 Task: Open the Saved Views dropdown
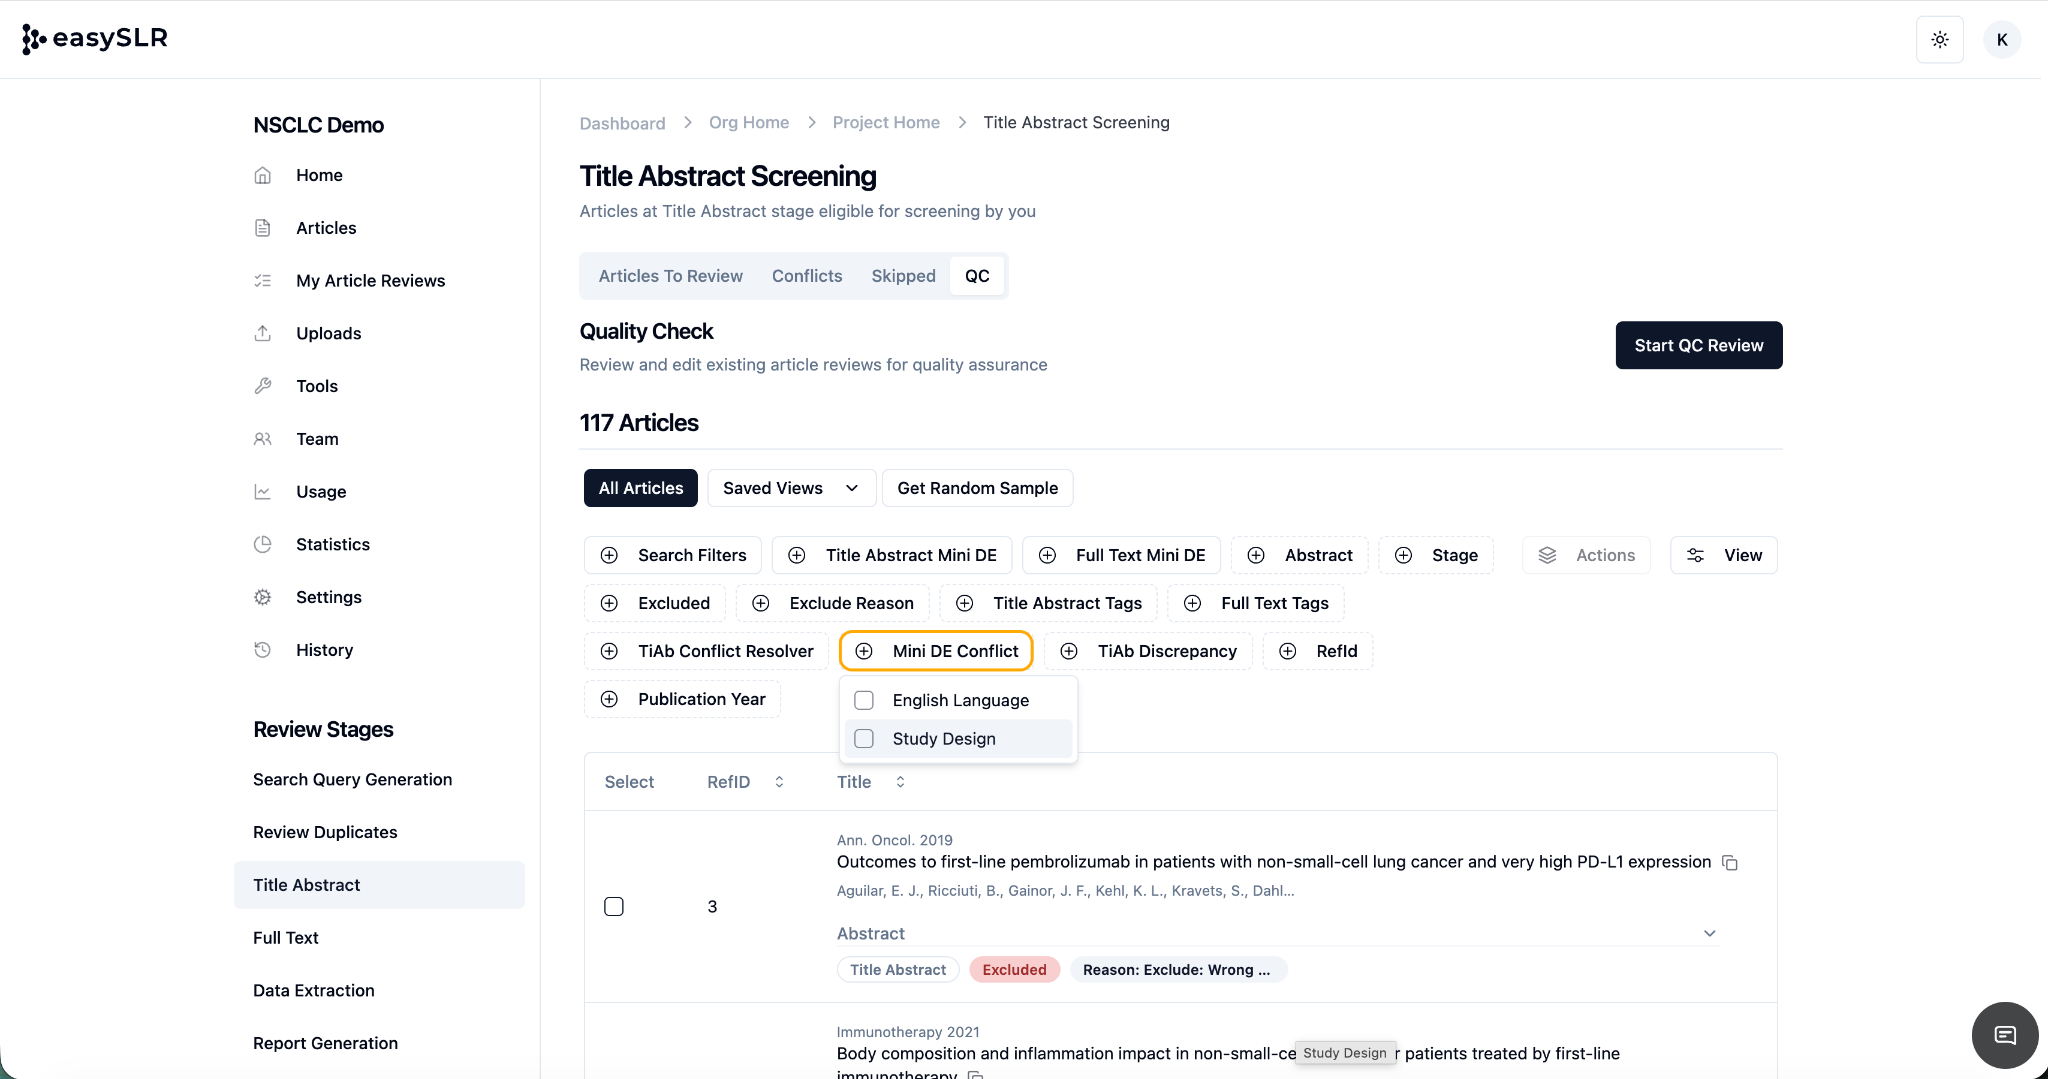(x=790, y=488)
